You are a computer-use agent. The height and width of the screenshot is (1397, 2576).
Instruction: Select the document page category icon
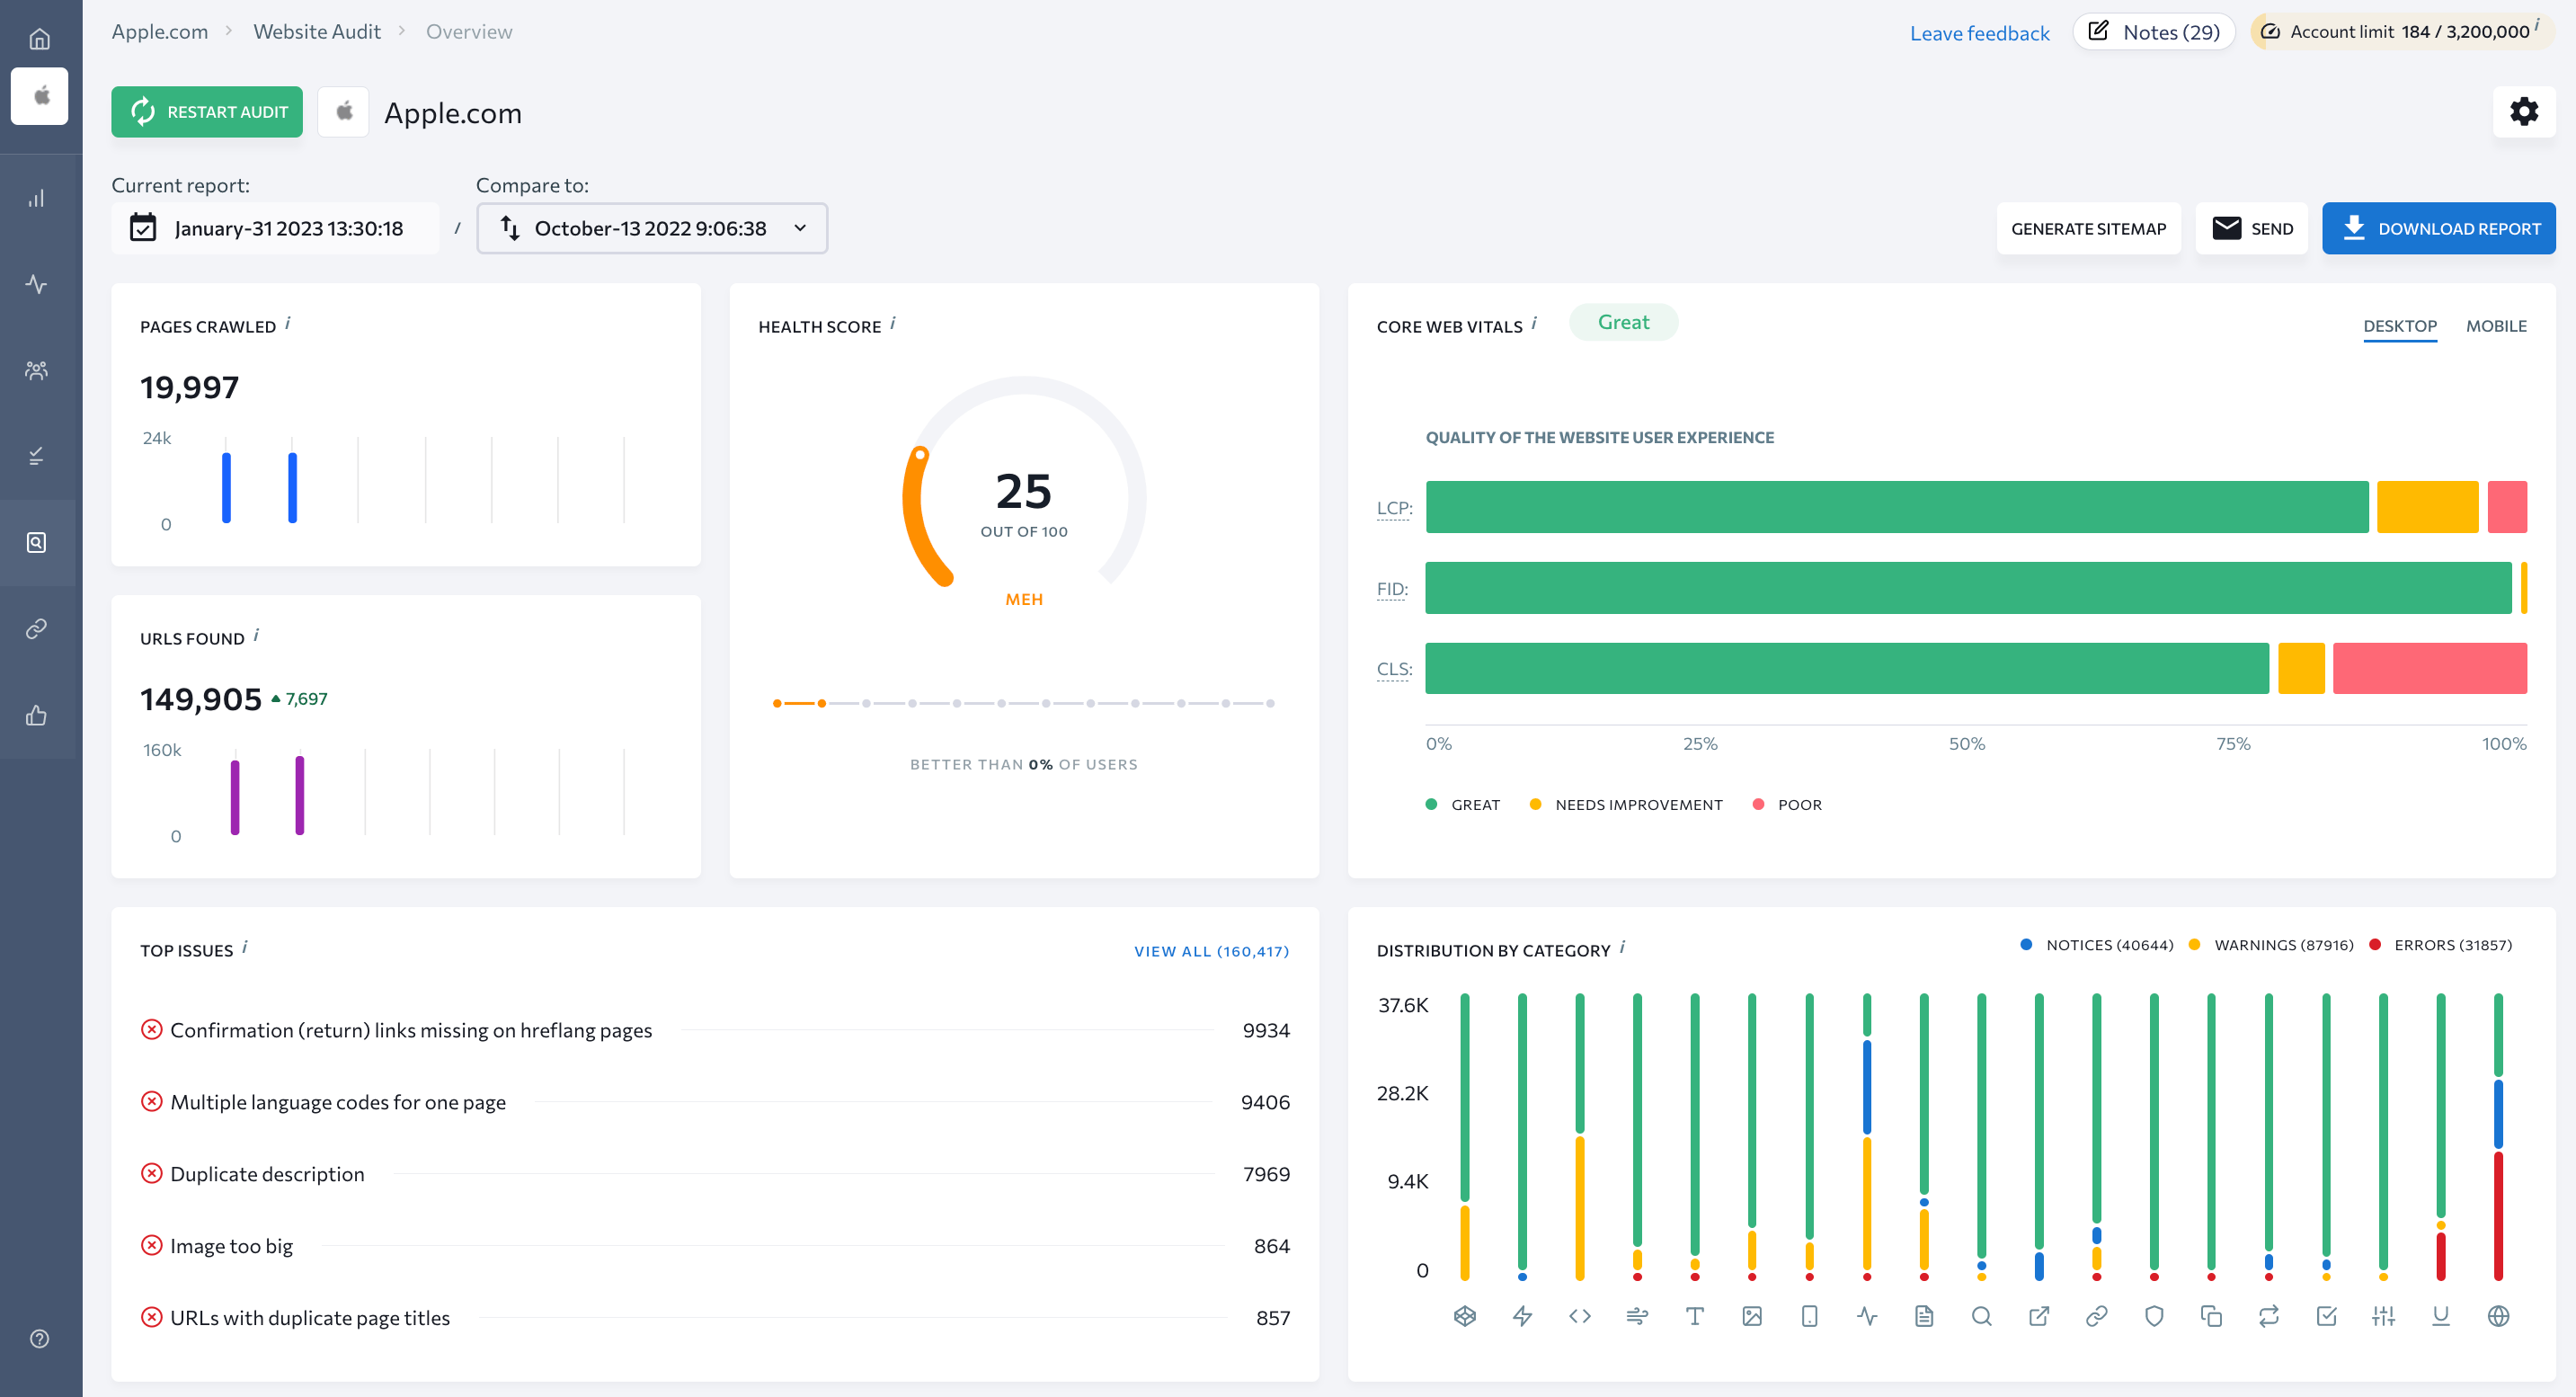(1924, 1316)
